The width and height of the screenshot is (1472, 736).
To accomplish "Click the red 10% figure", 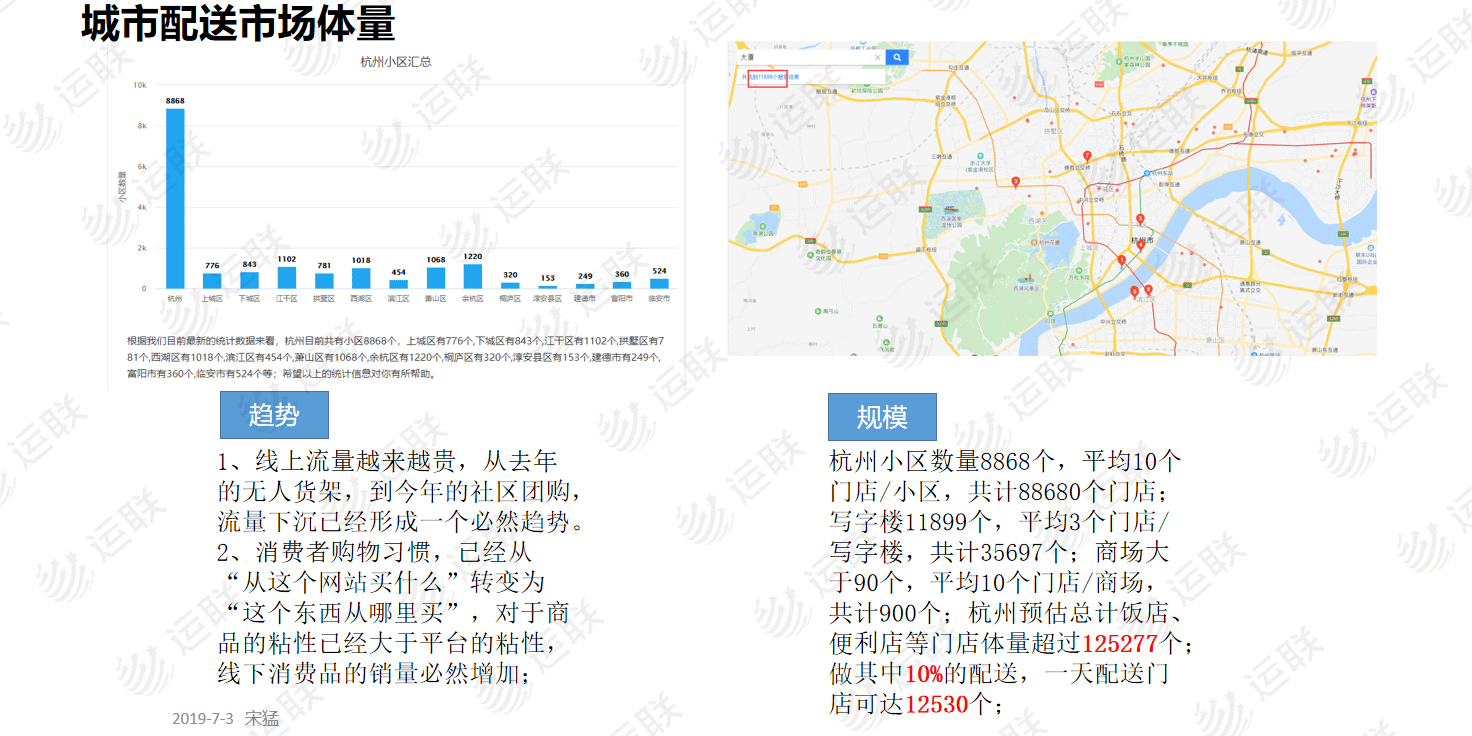I will click(924, 674).
